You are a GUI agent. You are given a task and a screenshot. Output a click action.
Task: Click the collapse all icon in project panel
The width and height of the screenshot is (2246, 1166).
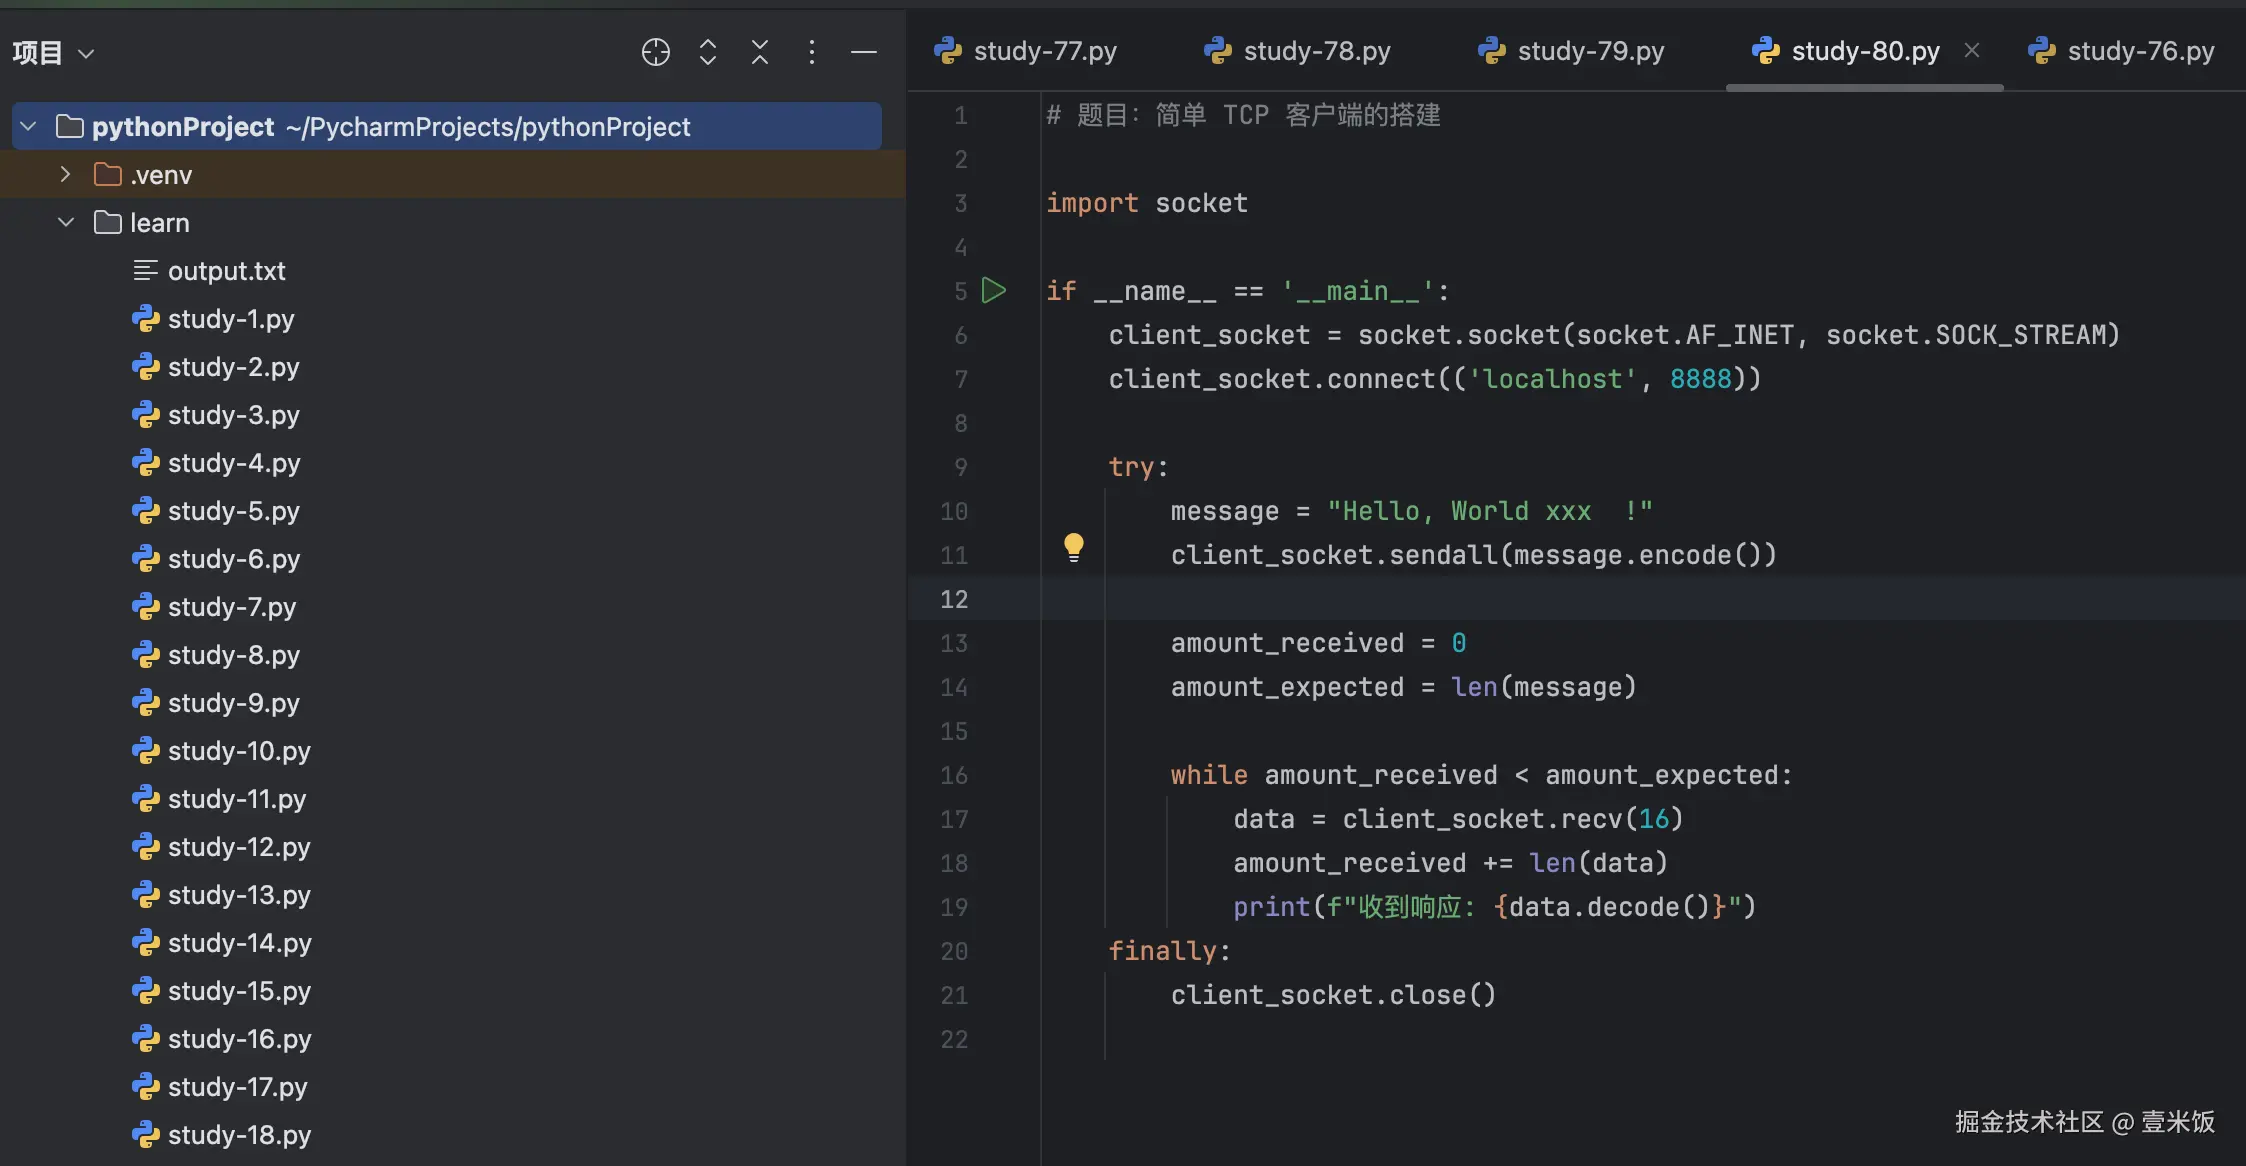click(760, 52)
